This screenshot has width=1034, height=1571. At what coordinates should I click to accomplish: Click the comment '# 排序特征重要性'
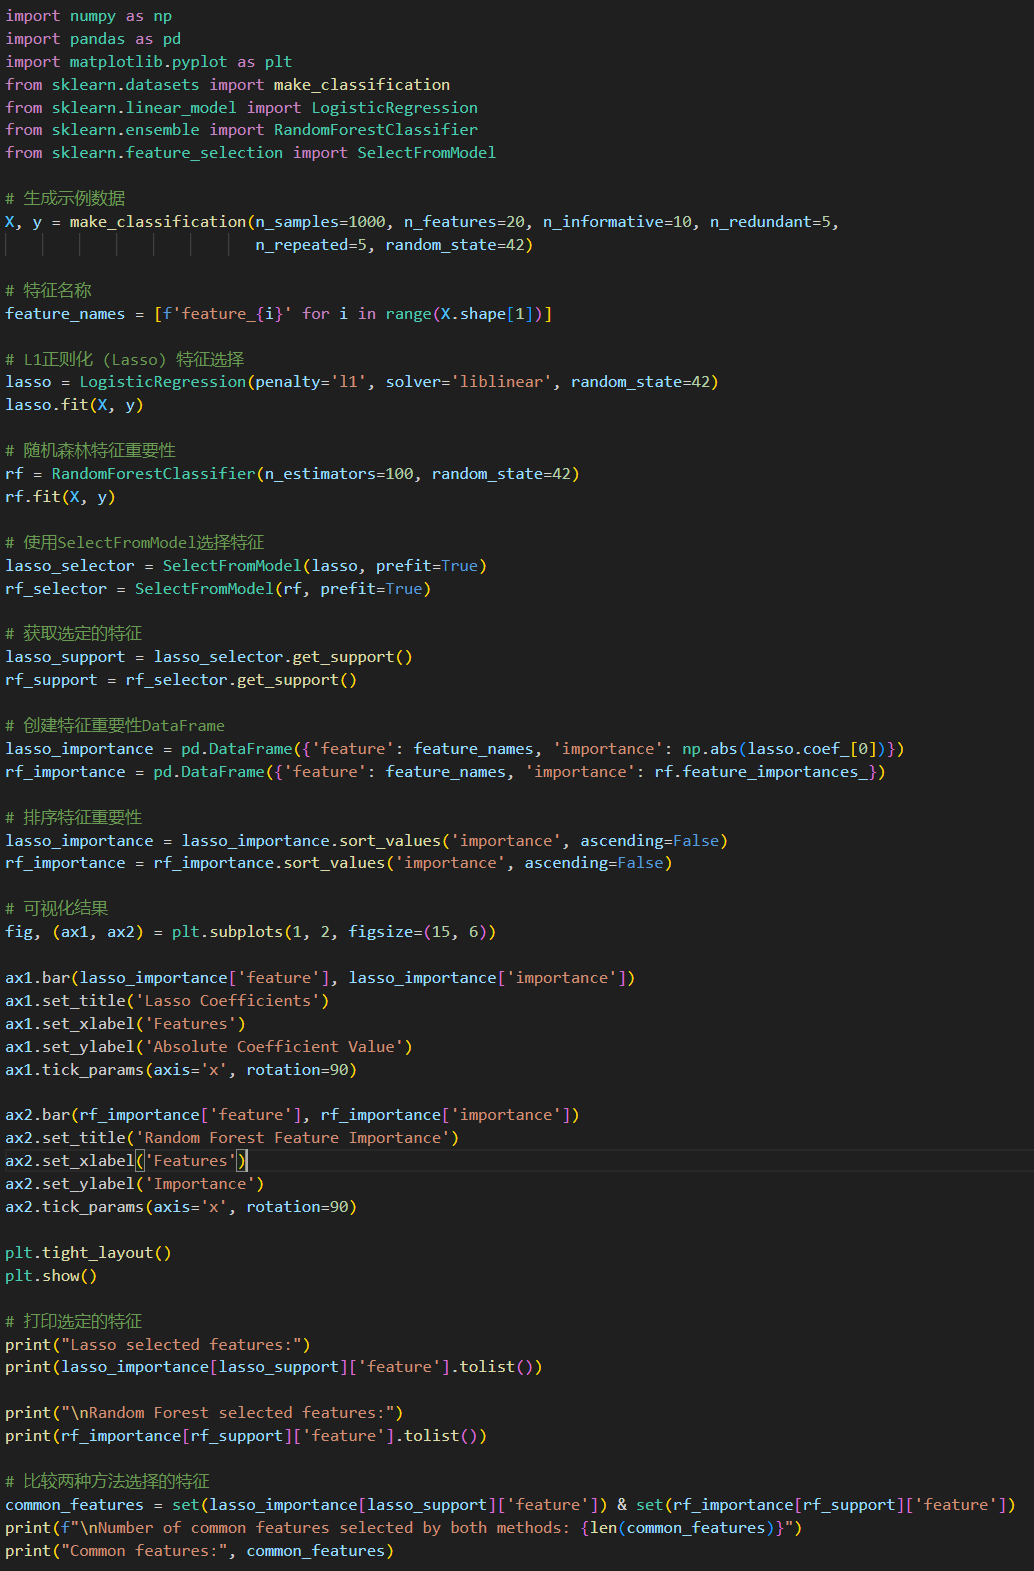tap(74, 817)
